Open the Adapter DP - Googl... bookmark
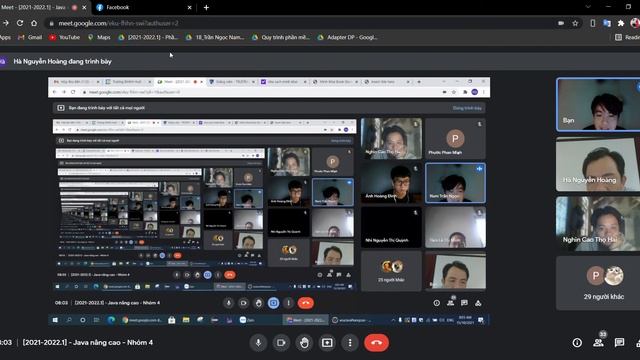 [x=348, y=37]
